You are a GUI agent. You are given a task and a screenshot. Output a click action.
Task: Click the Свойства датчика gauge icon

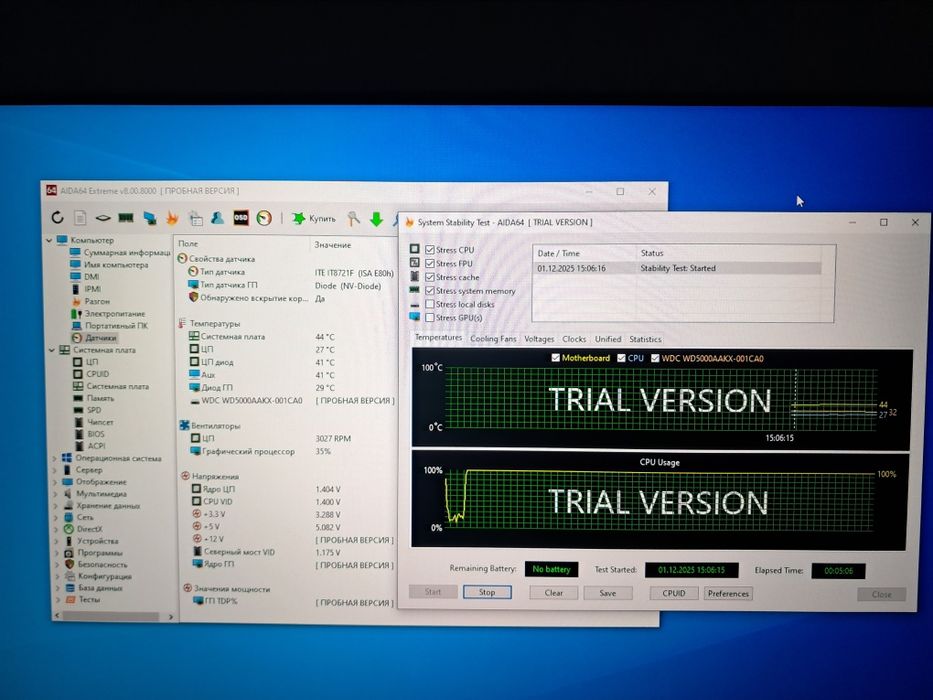click(x=182, y=258)
